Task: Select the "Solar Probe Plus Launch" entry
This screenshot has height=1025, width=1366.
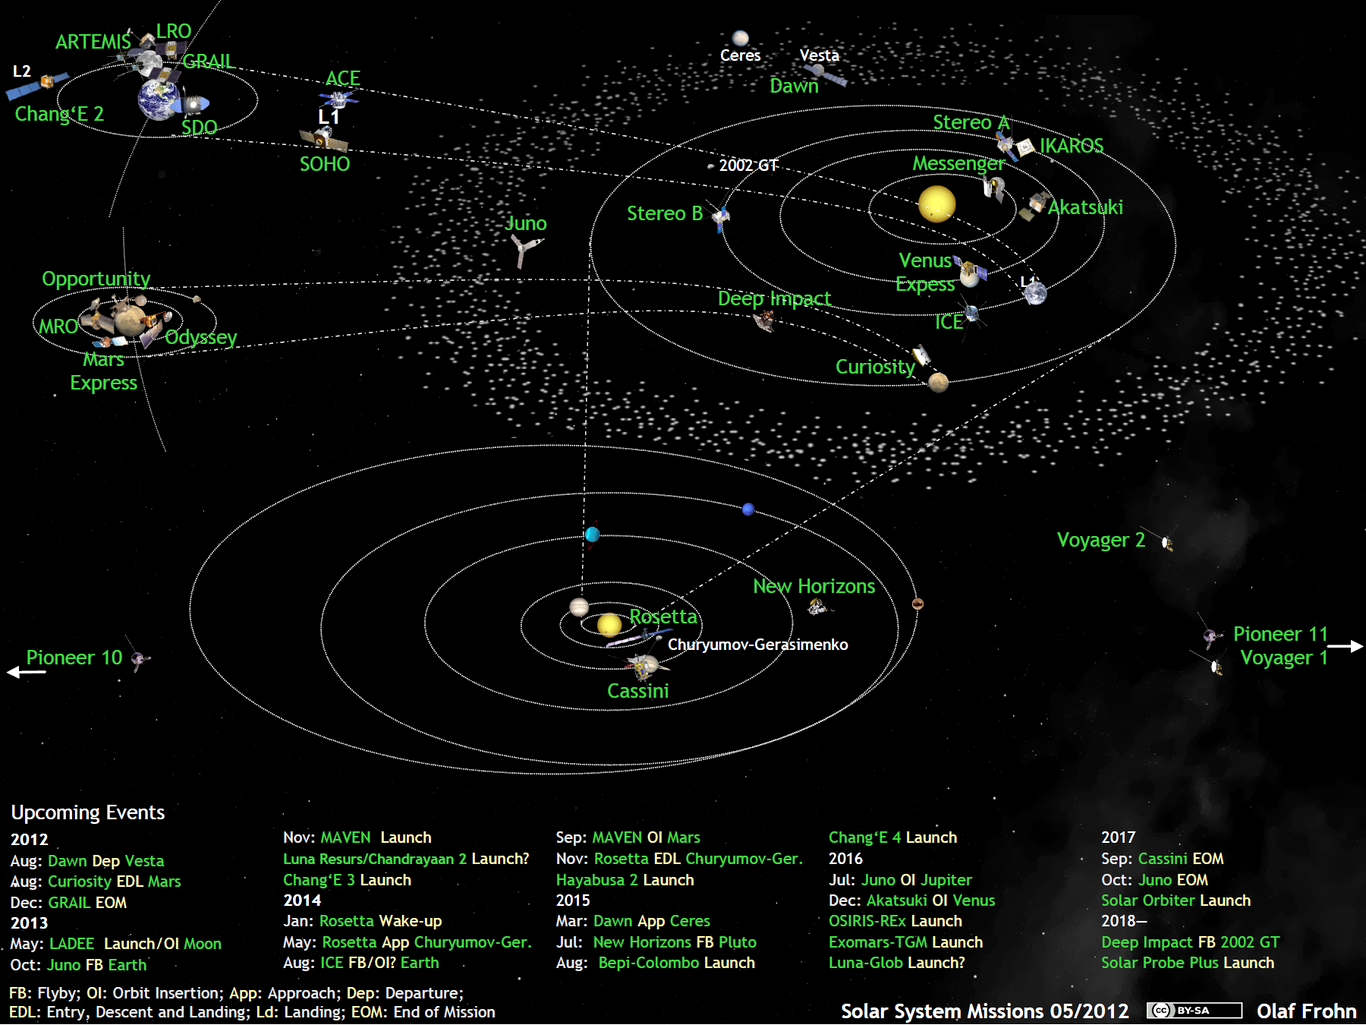Action: pos(1188,962)
